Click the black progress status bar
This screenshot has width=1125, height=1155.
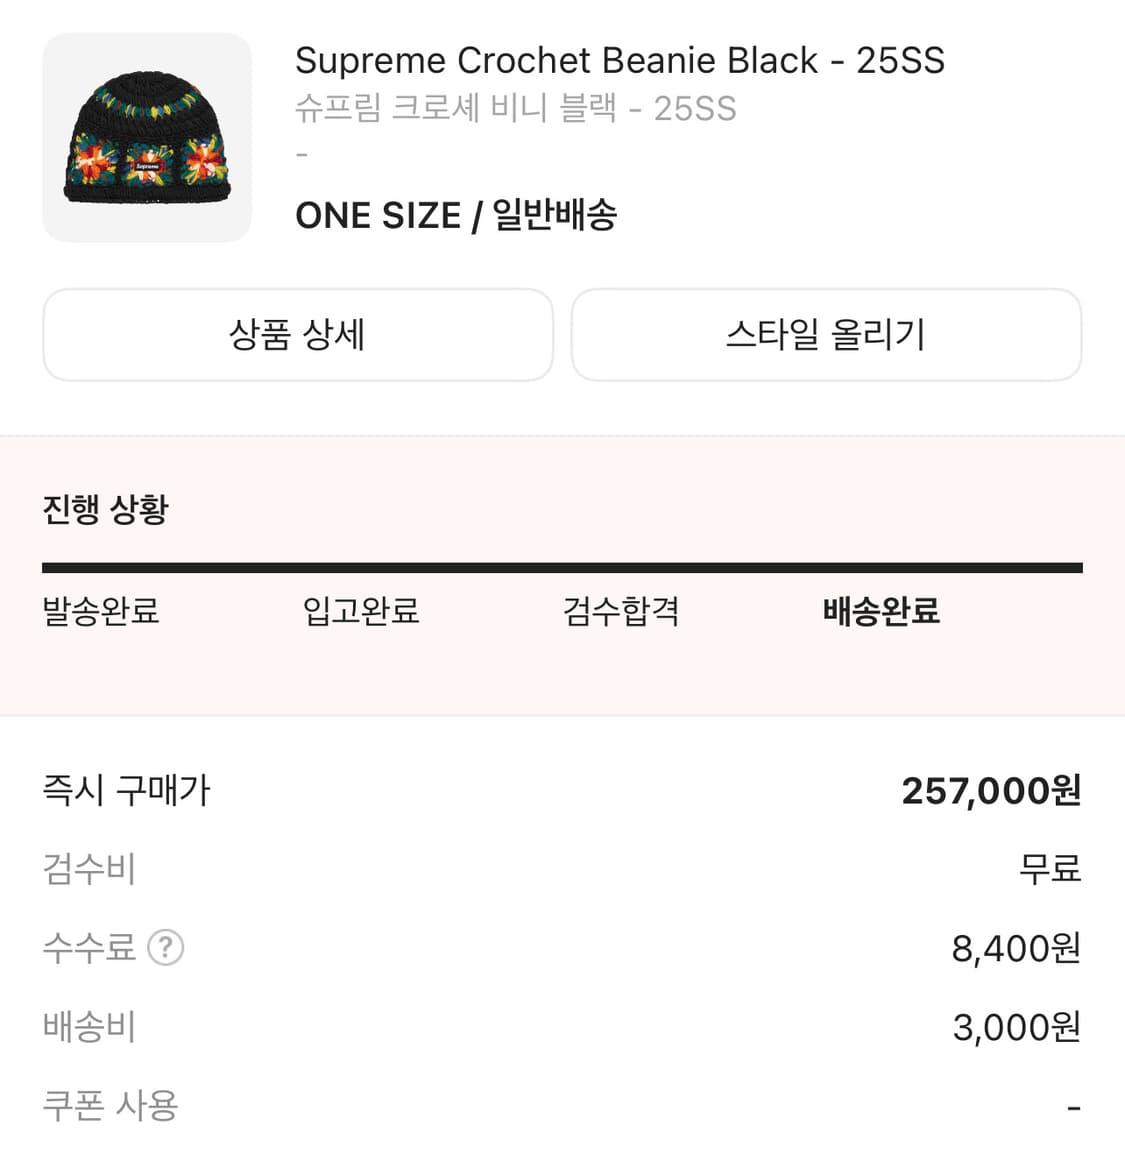562,568
